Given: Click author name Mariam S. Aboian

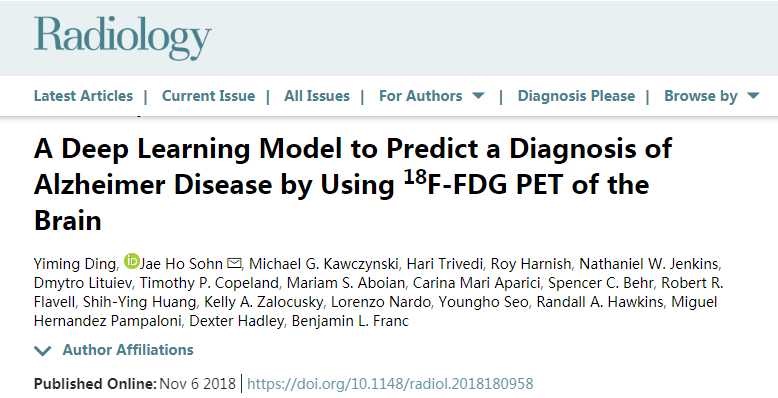Looking at the screenshot, I should coord(346,283).
